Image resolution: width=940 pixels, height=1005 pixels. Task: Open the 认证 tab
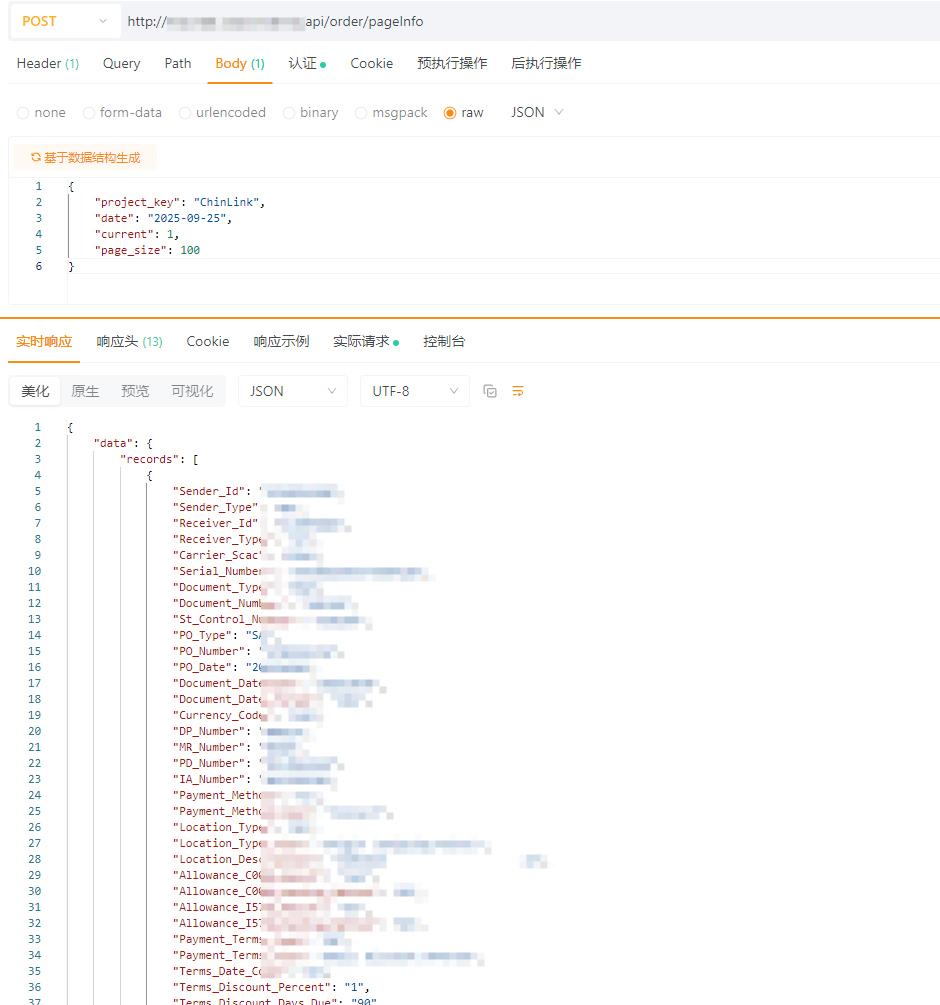307,63
